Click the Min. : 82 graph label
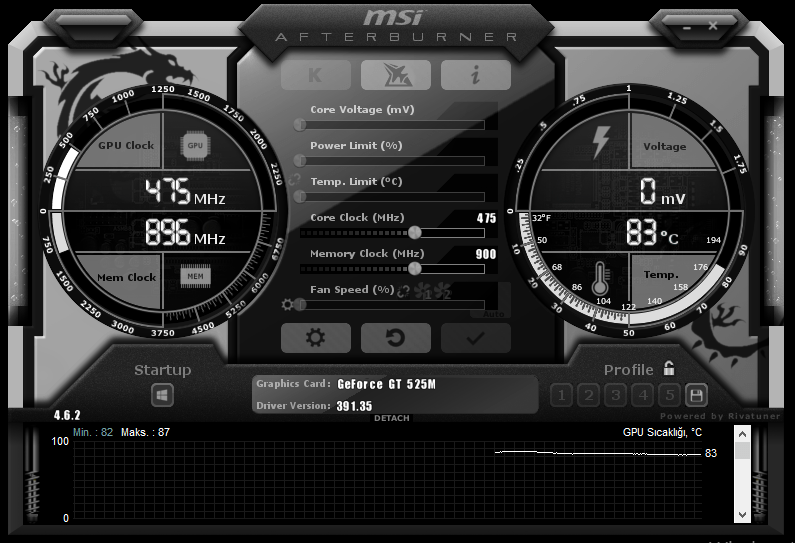The width and height of the screenshot is (795, 543). click(x=93, y=432)
